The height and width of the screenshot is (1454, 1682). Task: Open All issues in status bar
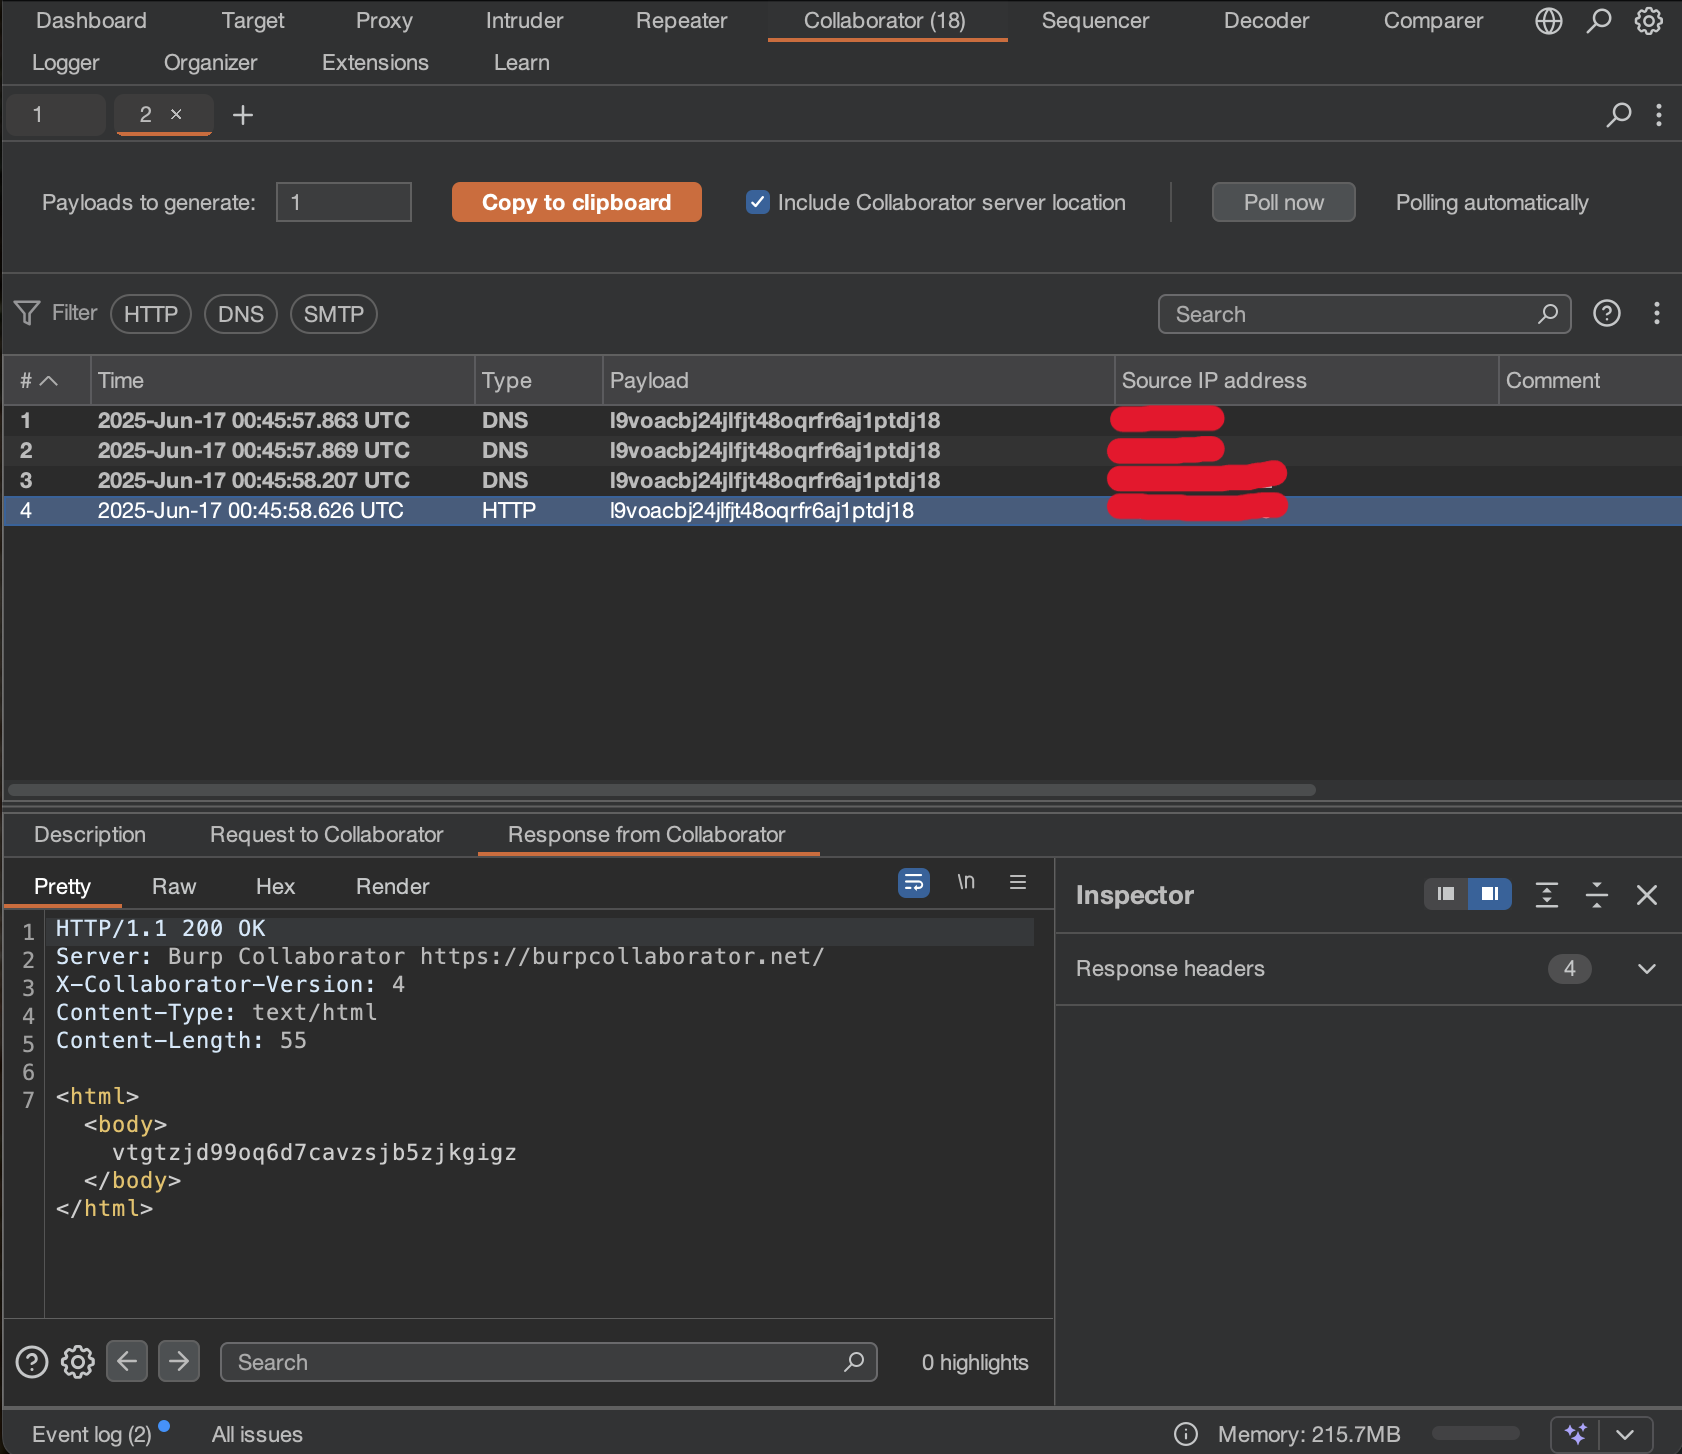[x=257, y=1434]
